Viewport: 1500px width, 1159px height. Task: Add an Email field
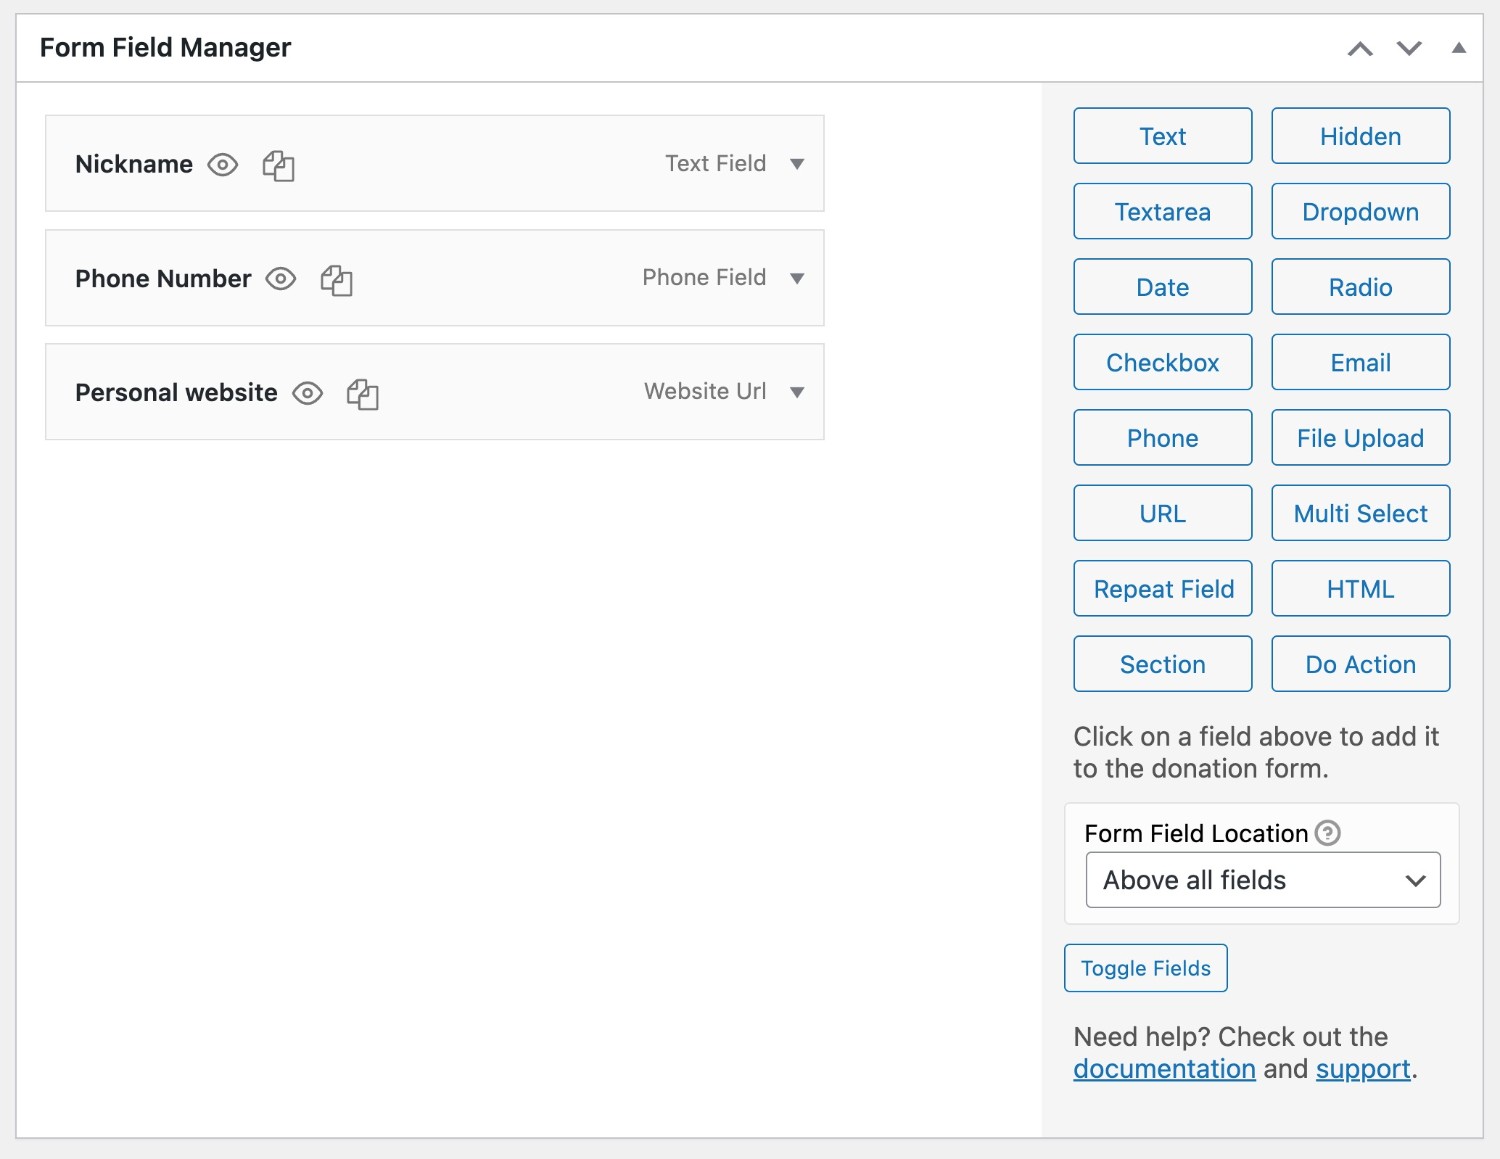(1361, 362)
